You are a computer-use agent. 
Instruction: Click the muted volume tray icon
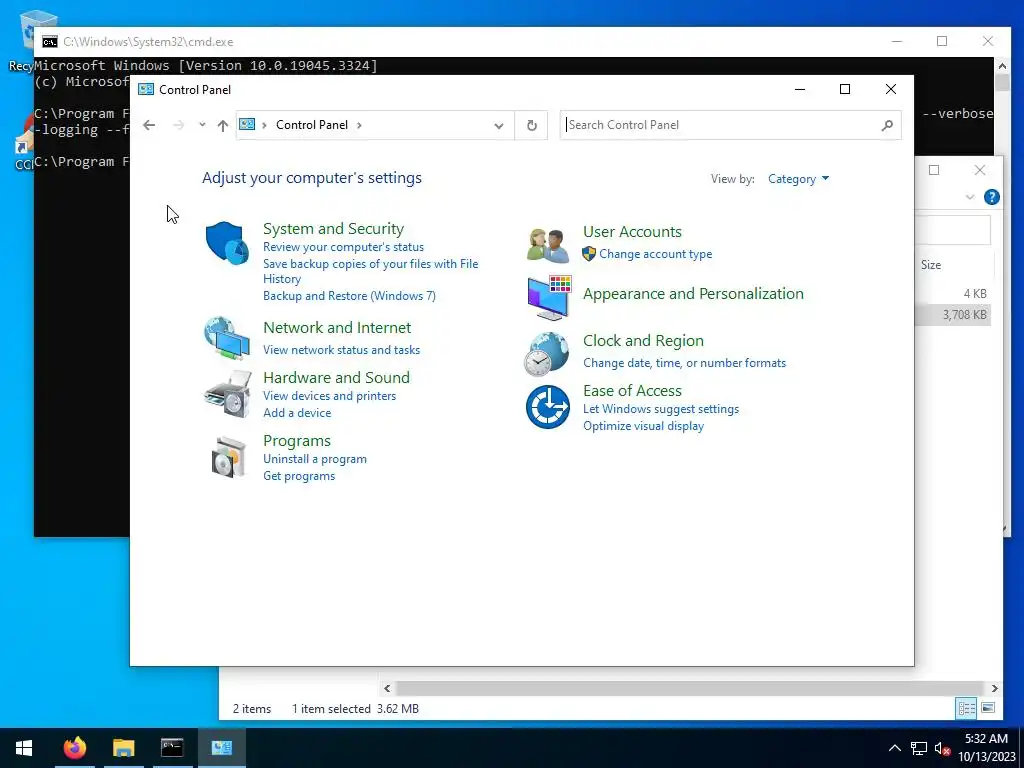(x=942, y=748)
